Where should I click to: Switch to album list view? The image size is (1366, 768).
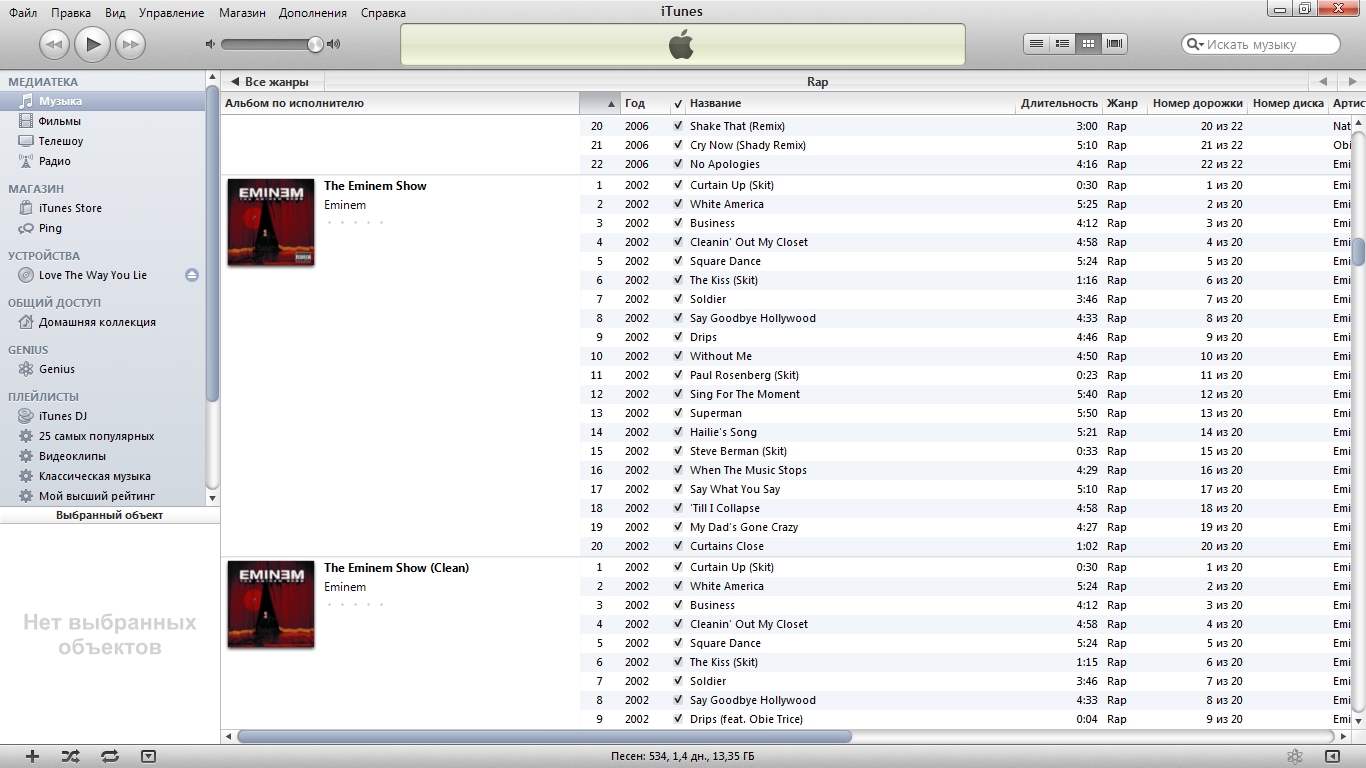(1063, 43)
